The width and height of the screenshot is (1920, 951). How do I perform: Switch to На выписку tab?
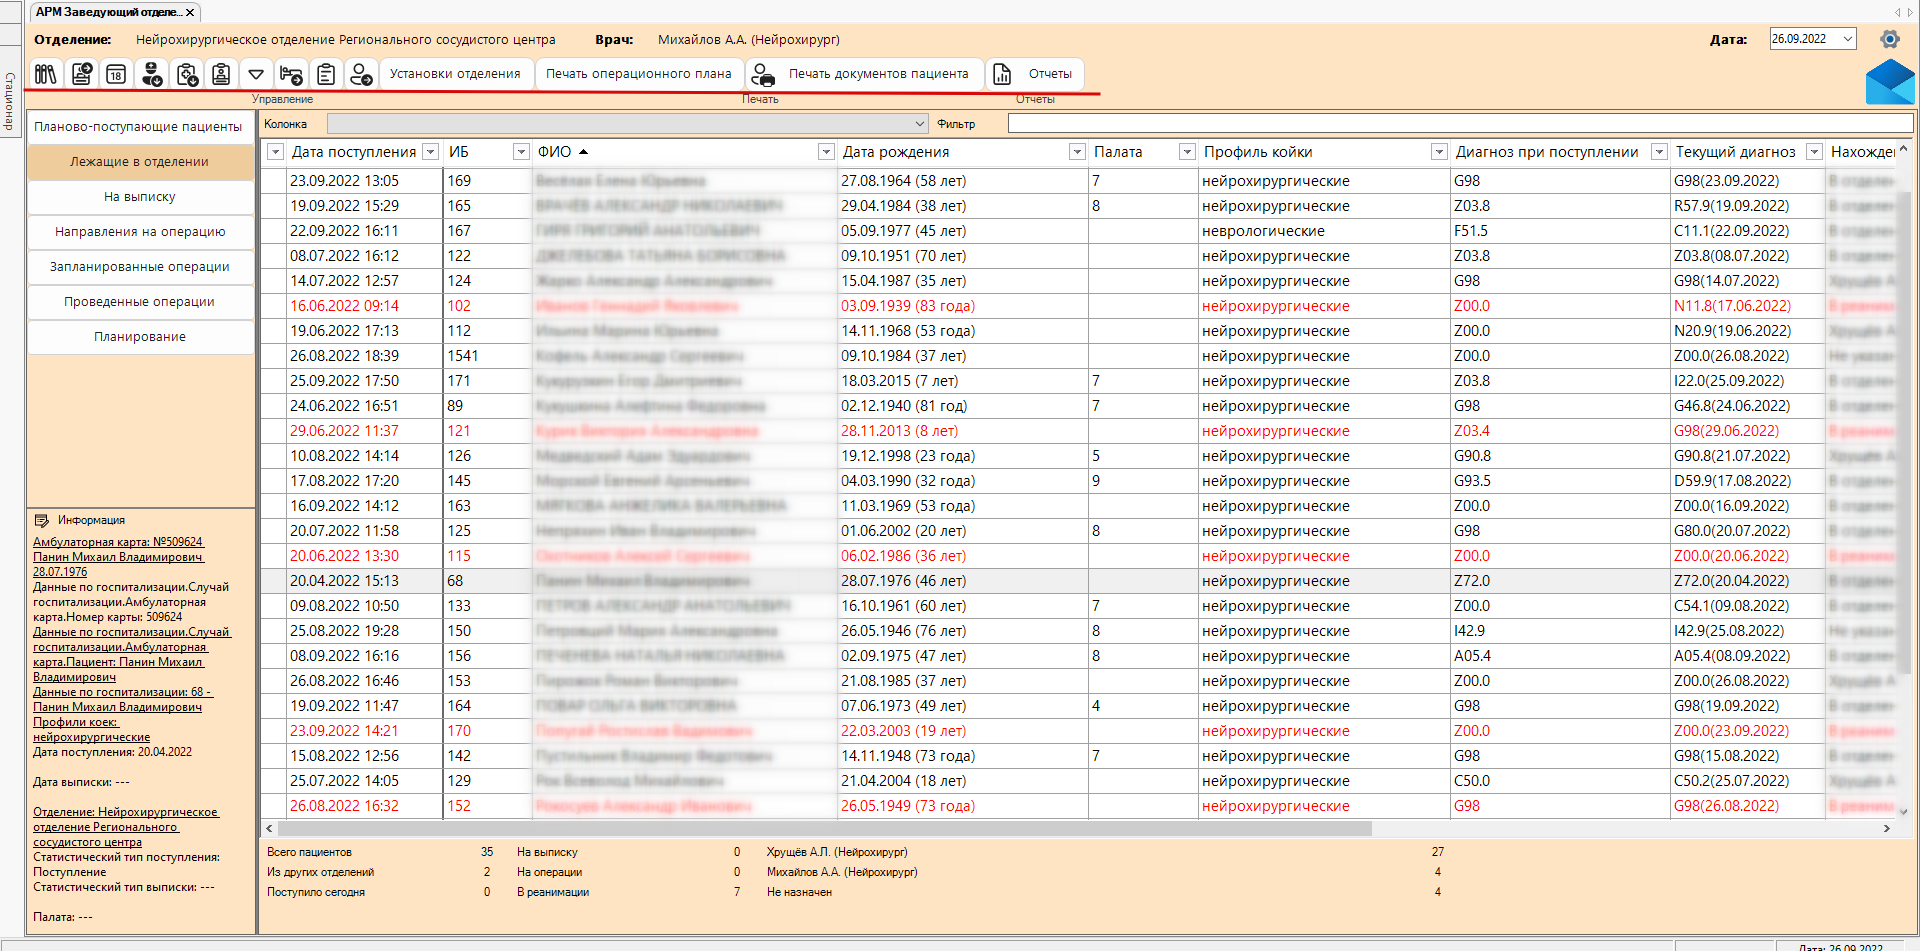[139, 197]
